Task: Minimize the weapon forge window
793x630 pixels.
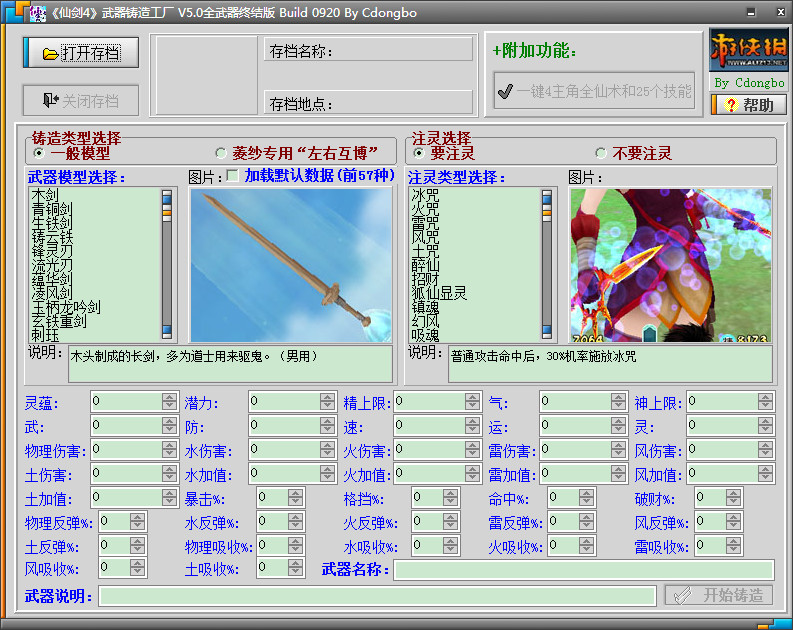Action: (x=751, y=12)
